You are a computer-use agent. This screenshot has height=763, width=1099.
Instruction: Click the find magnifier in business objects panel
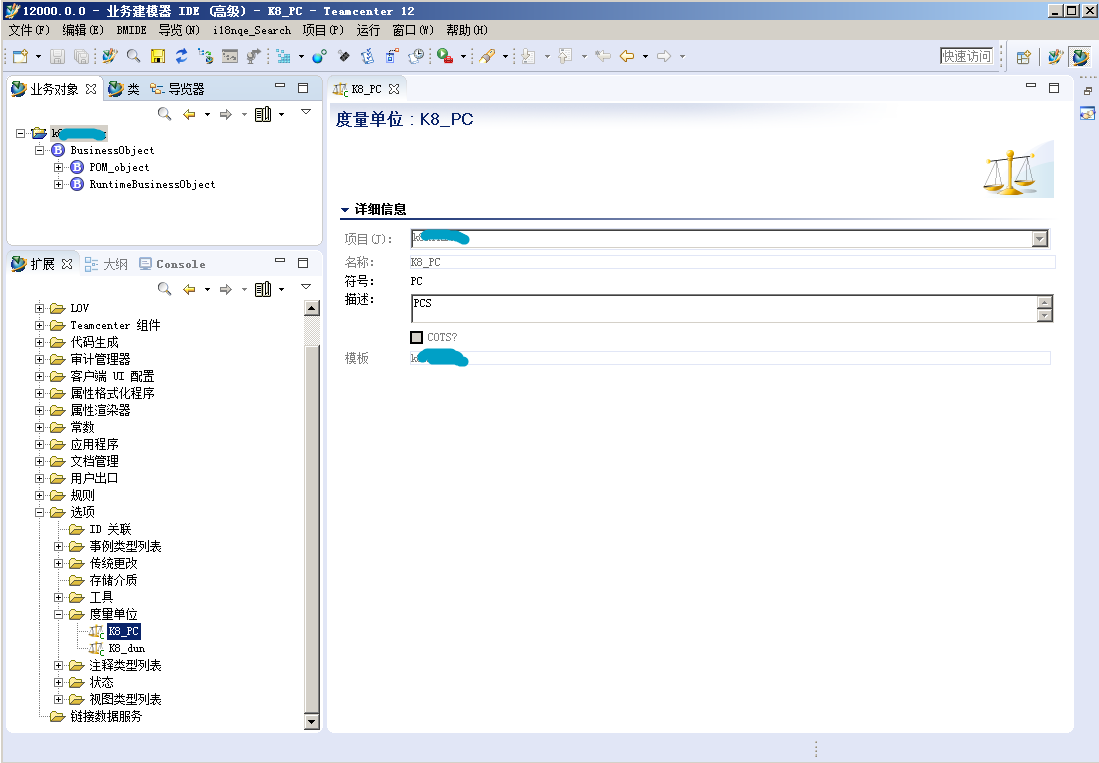[164, 114]
